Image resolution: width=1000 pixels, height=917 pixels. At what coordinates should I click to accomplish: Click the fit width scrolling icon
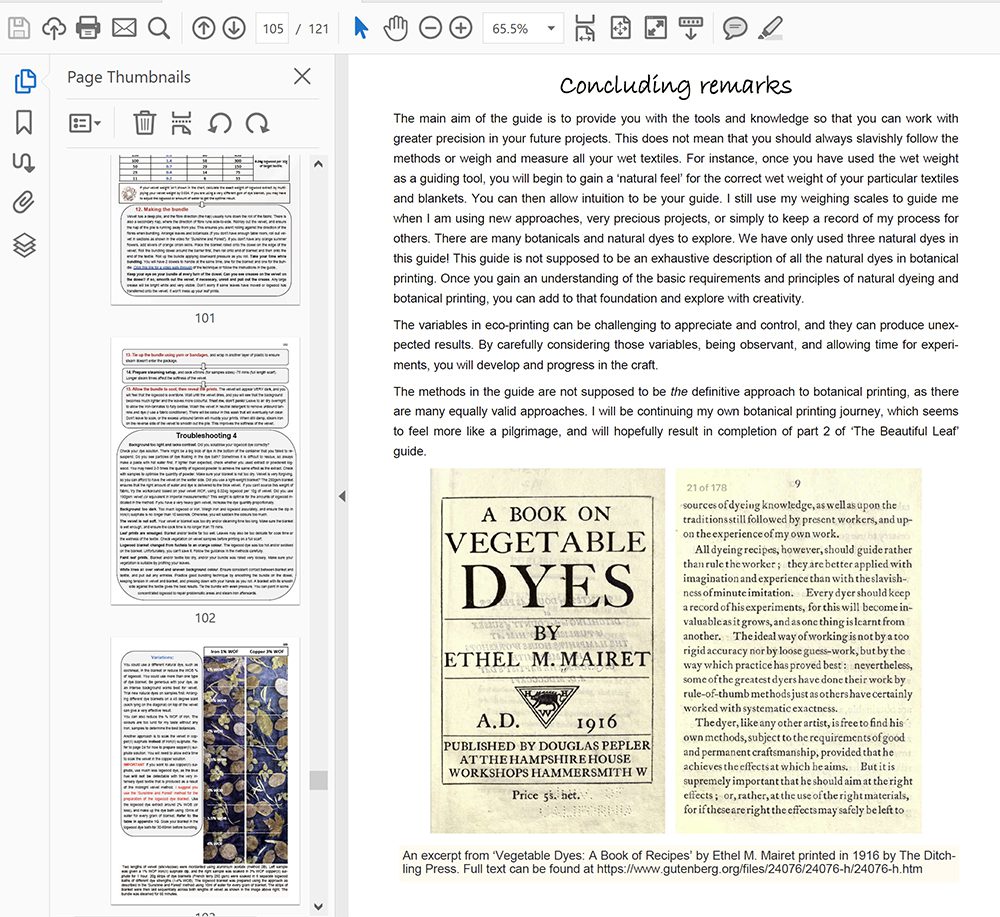(585, 28)
